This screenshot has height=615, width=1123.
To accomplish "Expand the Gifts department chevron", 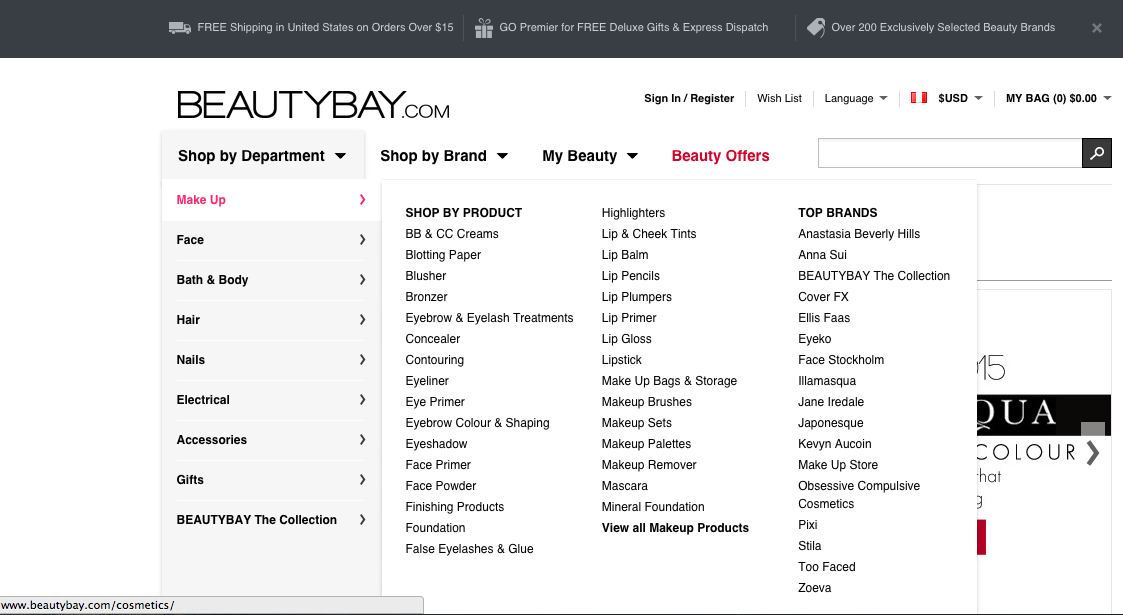I will 362,480.
